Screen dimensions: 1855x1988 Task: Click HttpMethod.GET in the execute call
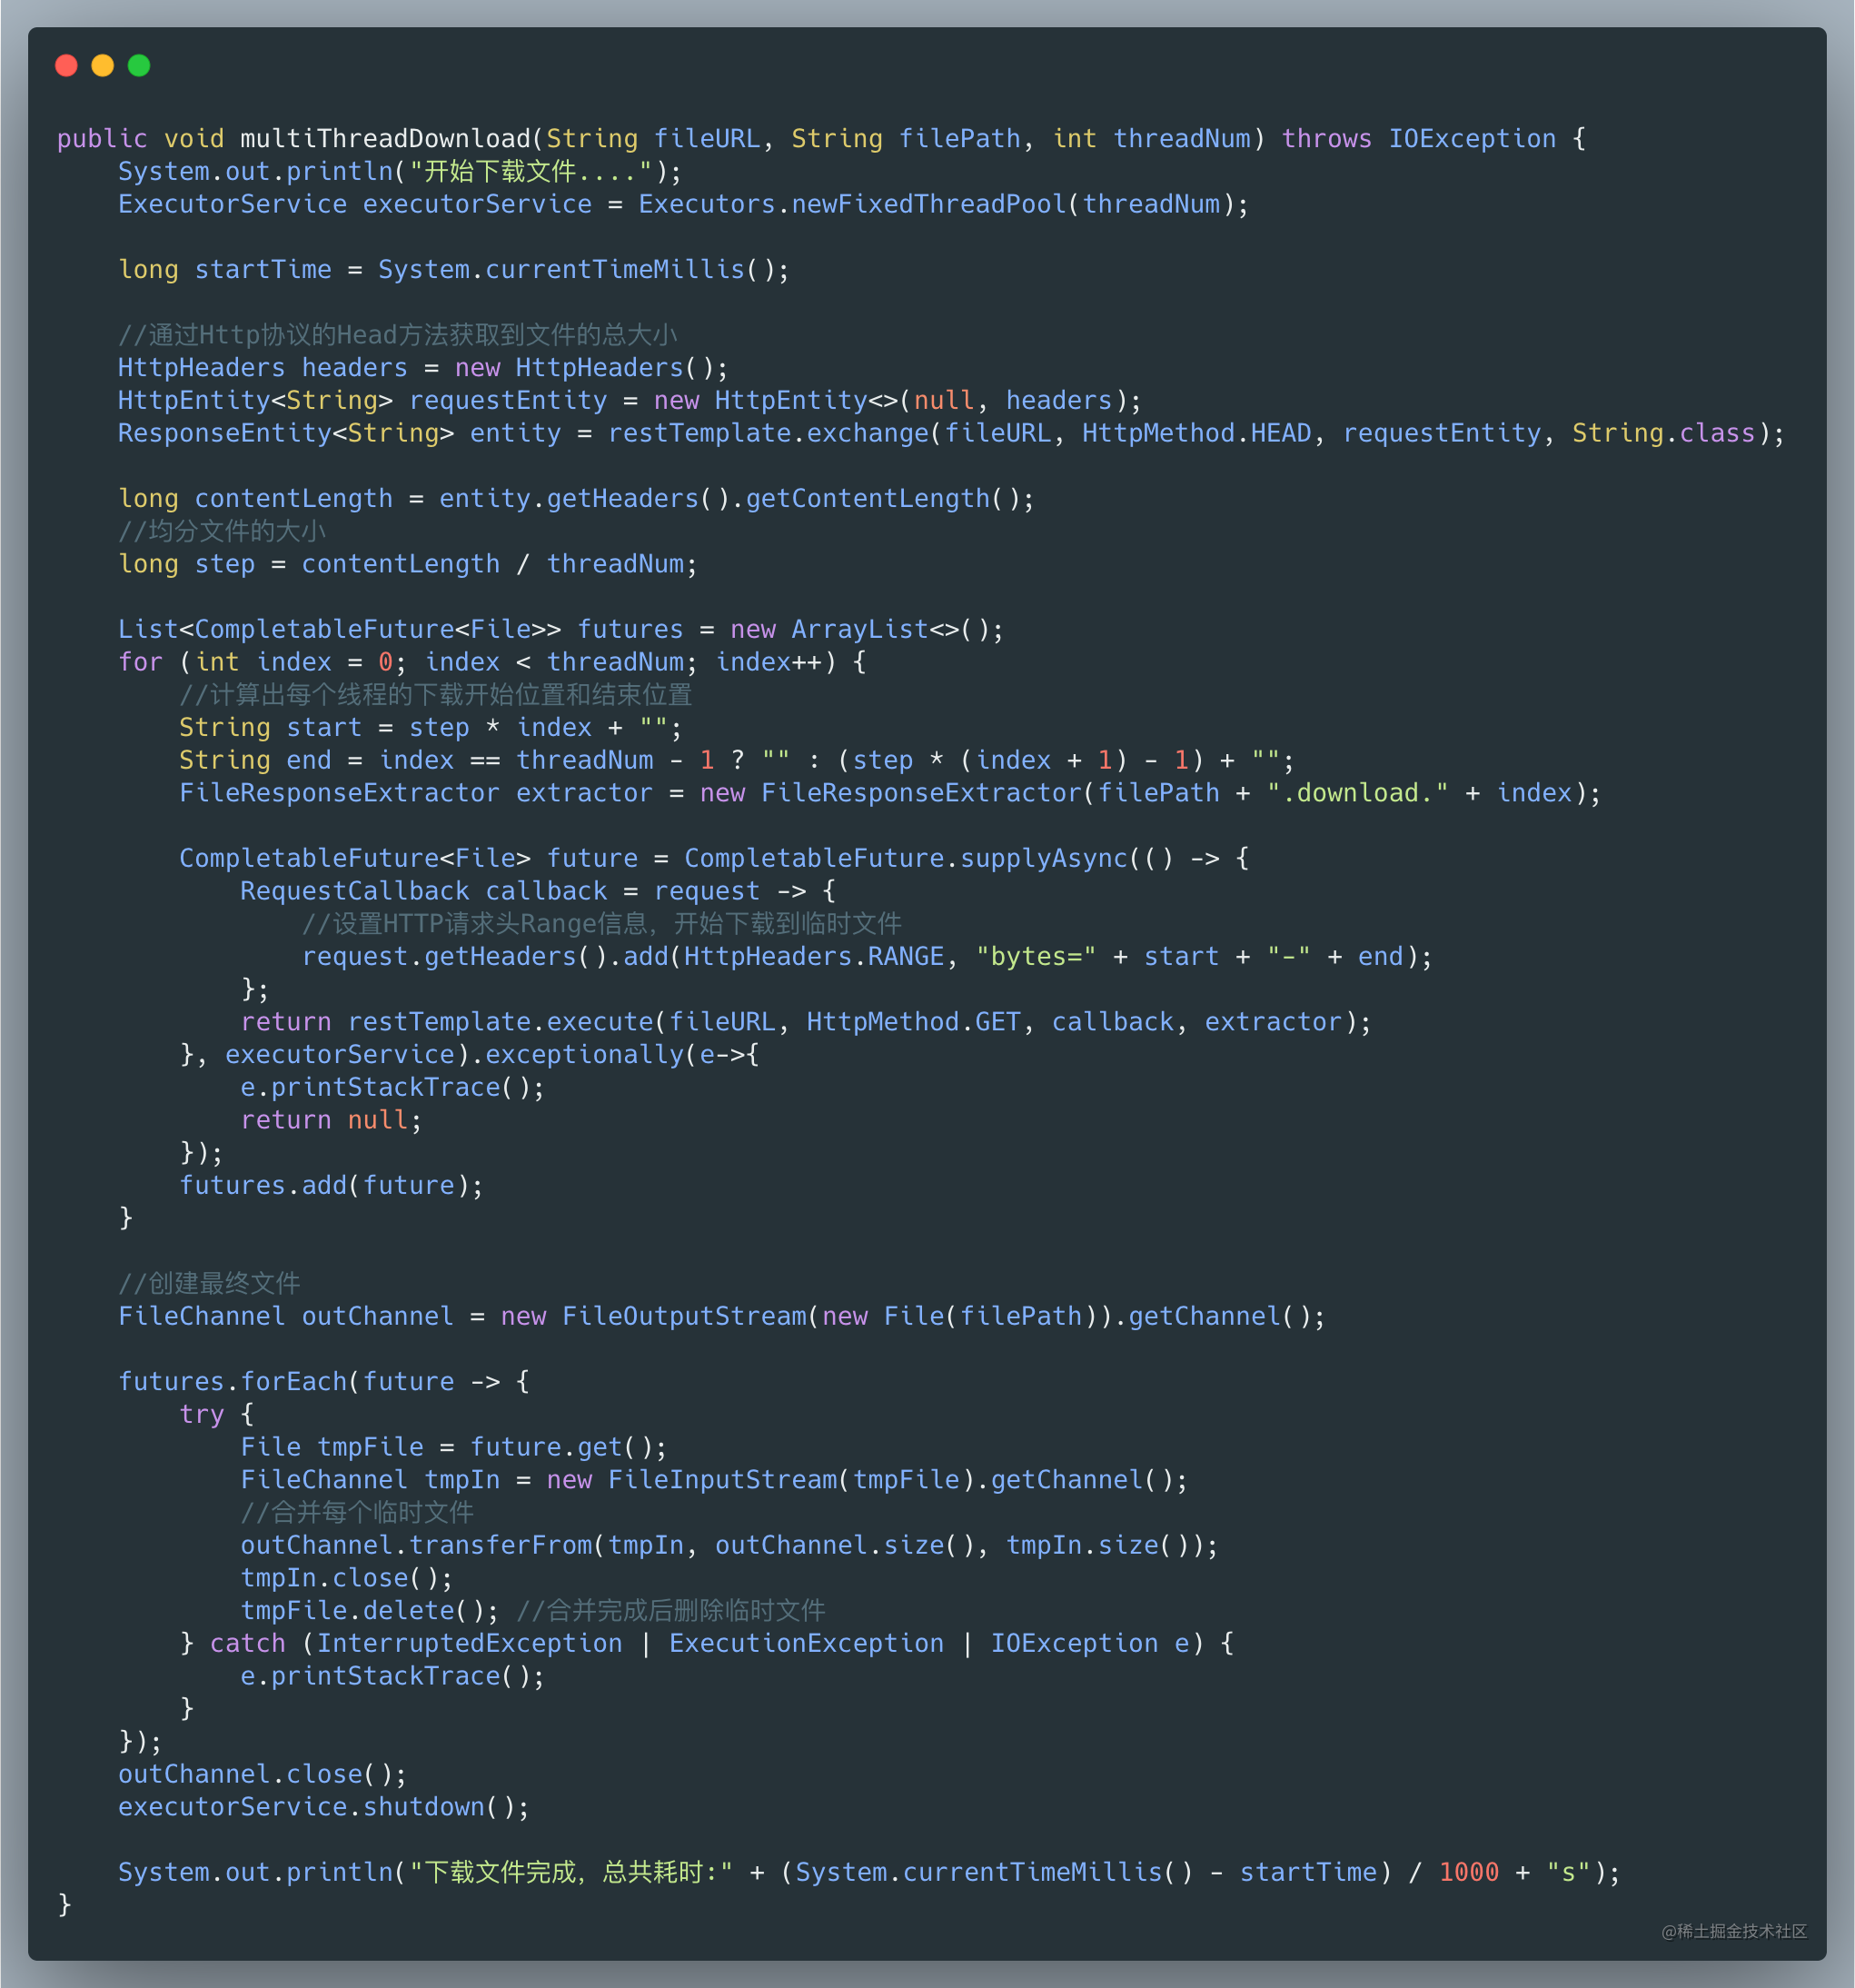[913, 1022]
